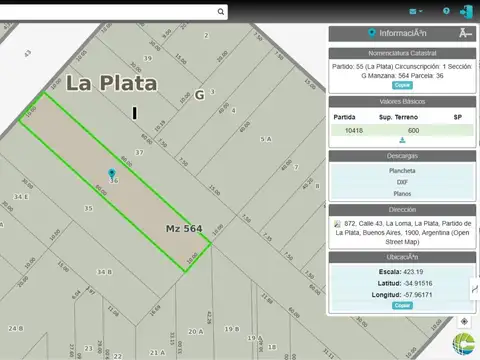This screenshot has width=480, height=360.
Task: Select parcel 34 B on the map
Action: point(104,272)
